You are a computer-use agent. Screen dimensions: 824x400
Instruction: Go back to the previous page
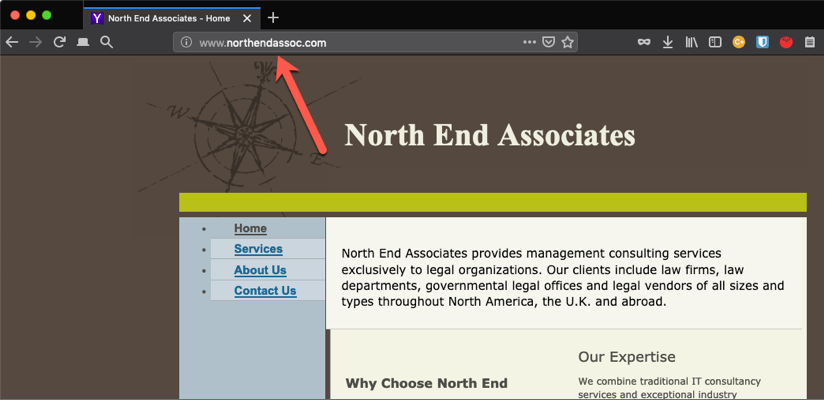[12, 43]
